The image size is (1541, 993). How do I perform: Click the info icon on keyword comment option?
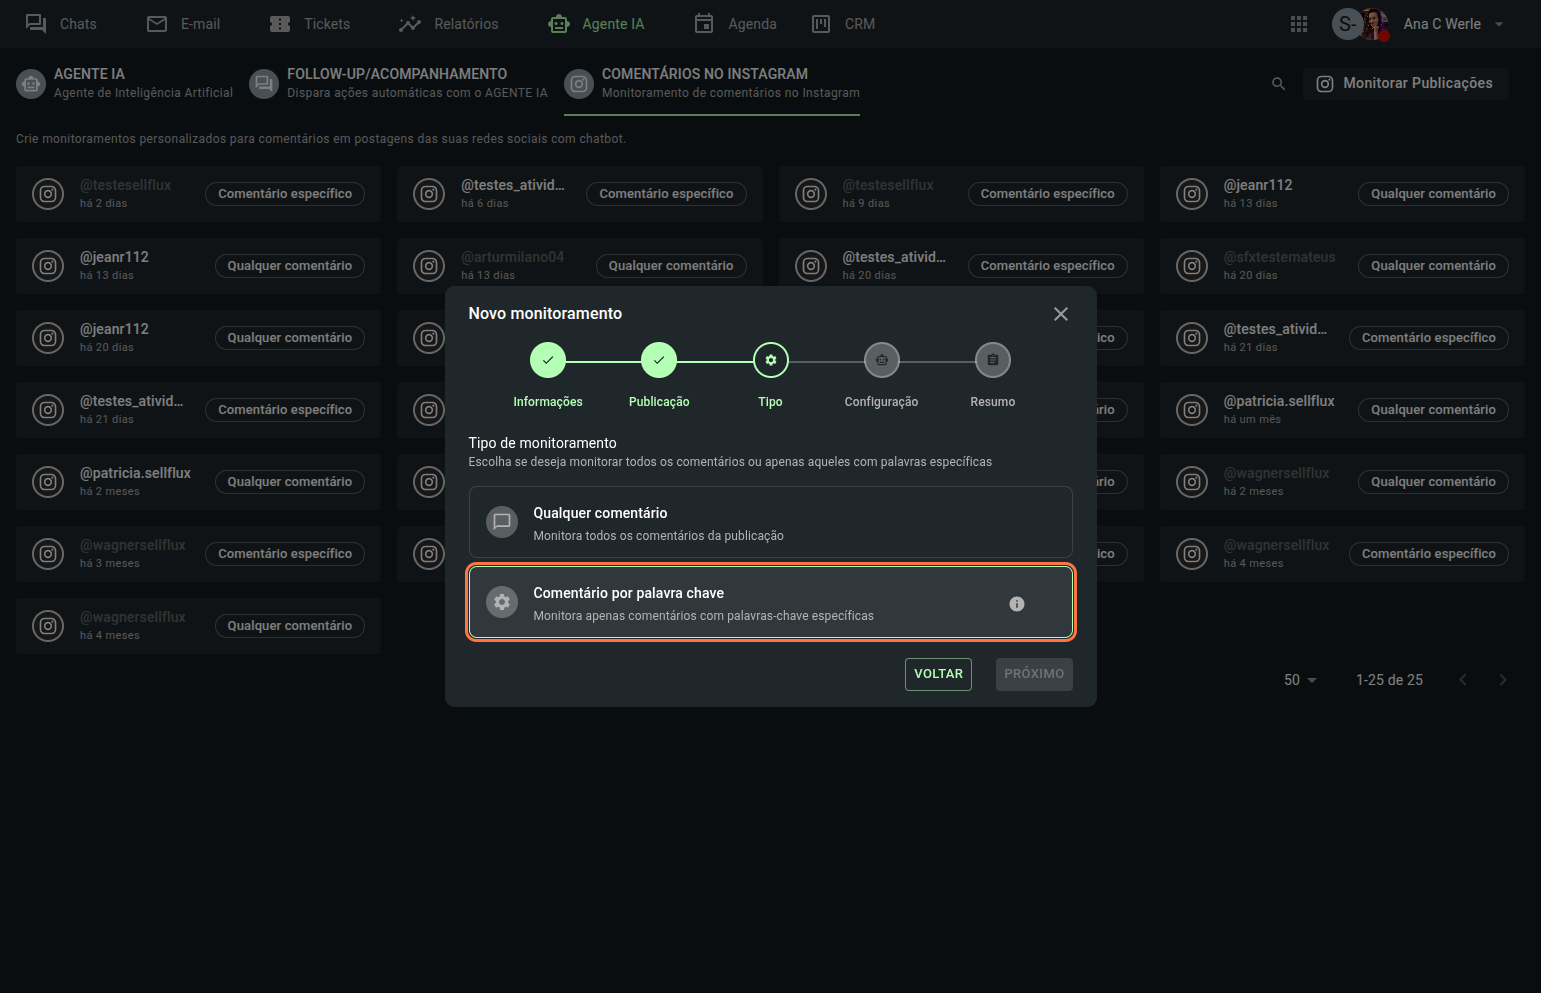click(x=1016, y=604)
